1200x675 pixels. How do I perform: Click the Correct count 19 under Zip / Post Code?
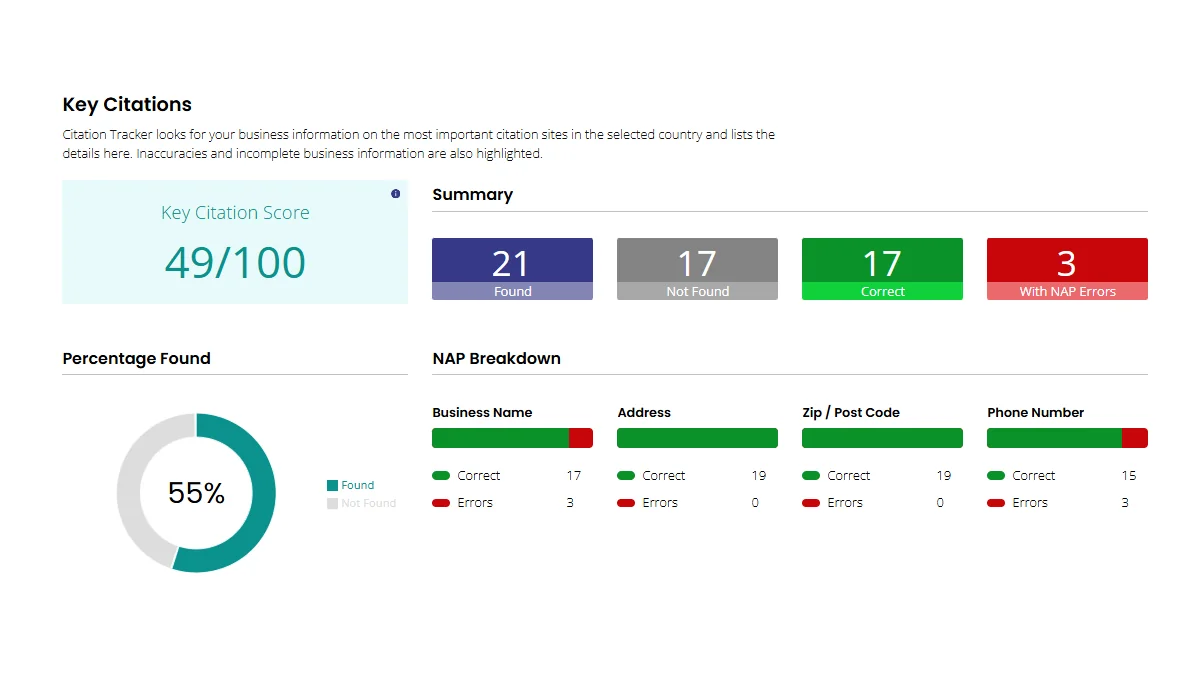(944, 476)
